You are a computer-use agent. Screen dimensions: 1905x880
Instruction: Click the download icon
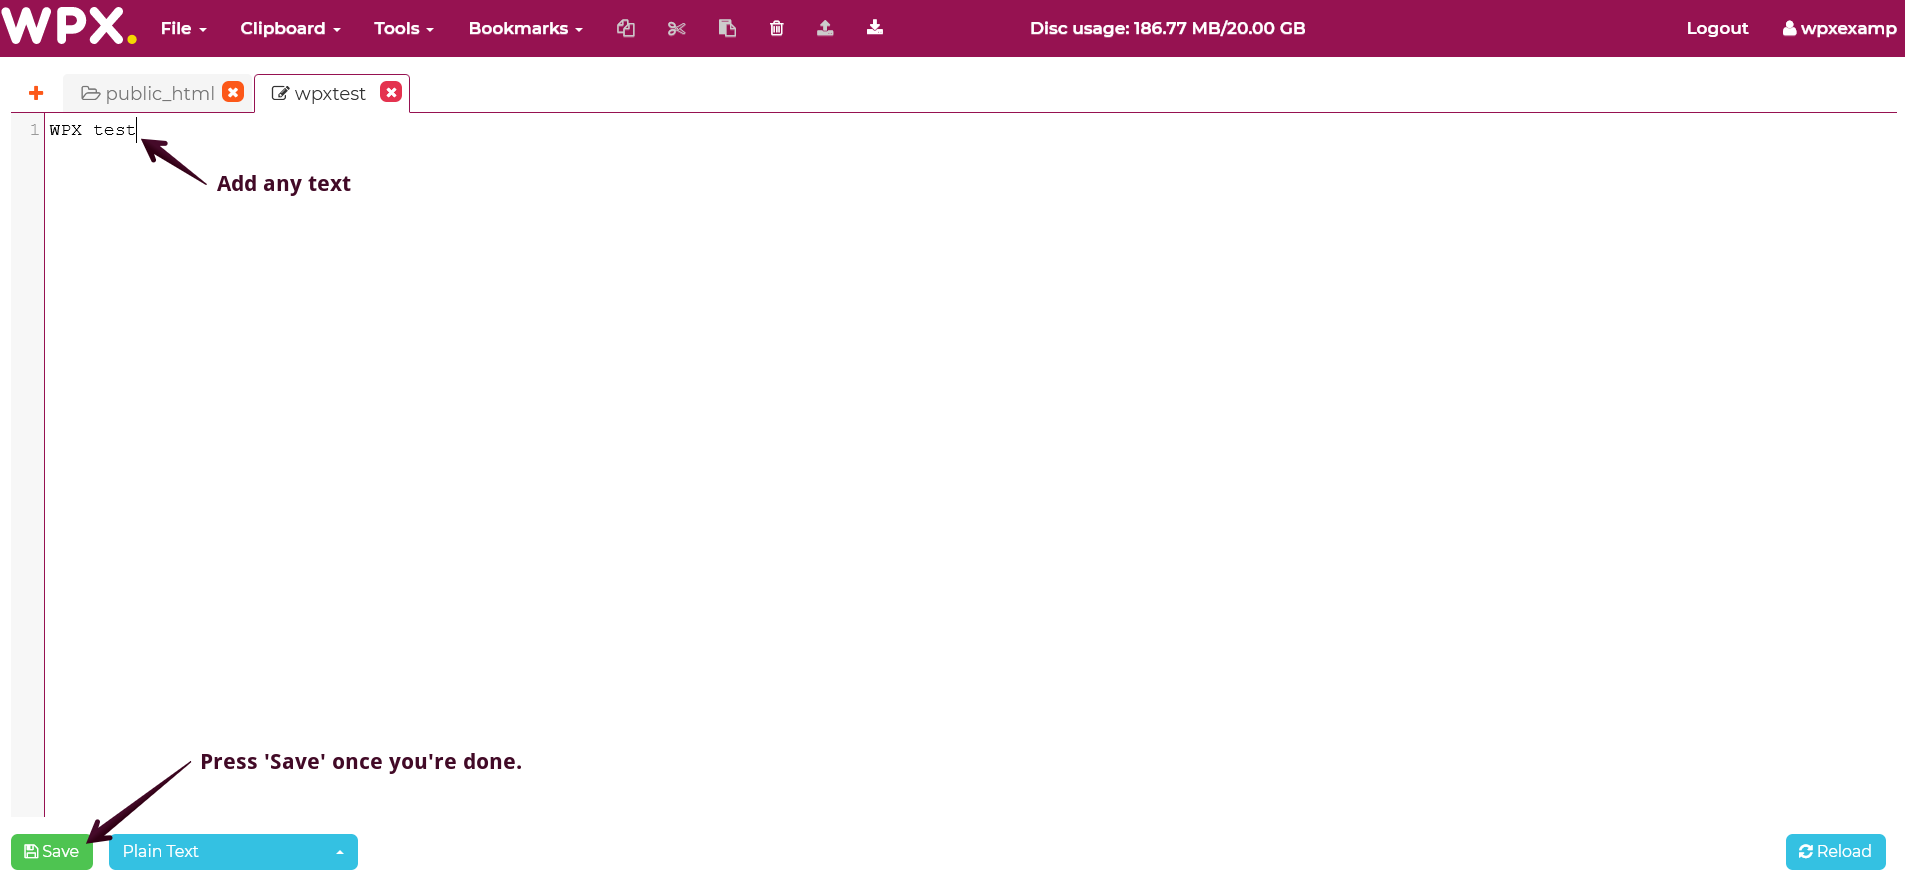click(x=875, y=28)
